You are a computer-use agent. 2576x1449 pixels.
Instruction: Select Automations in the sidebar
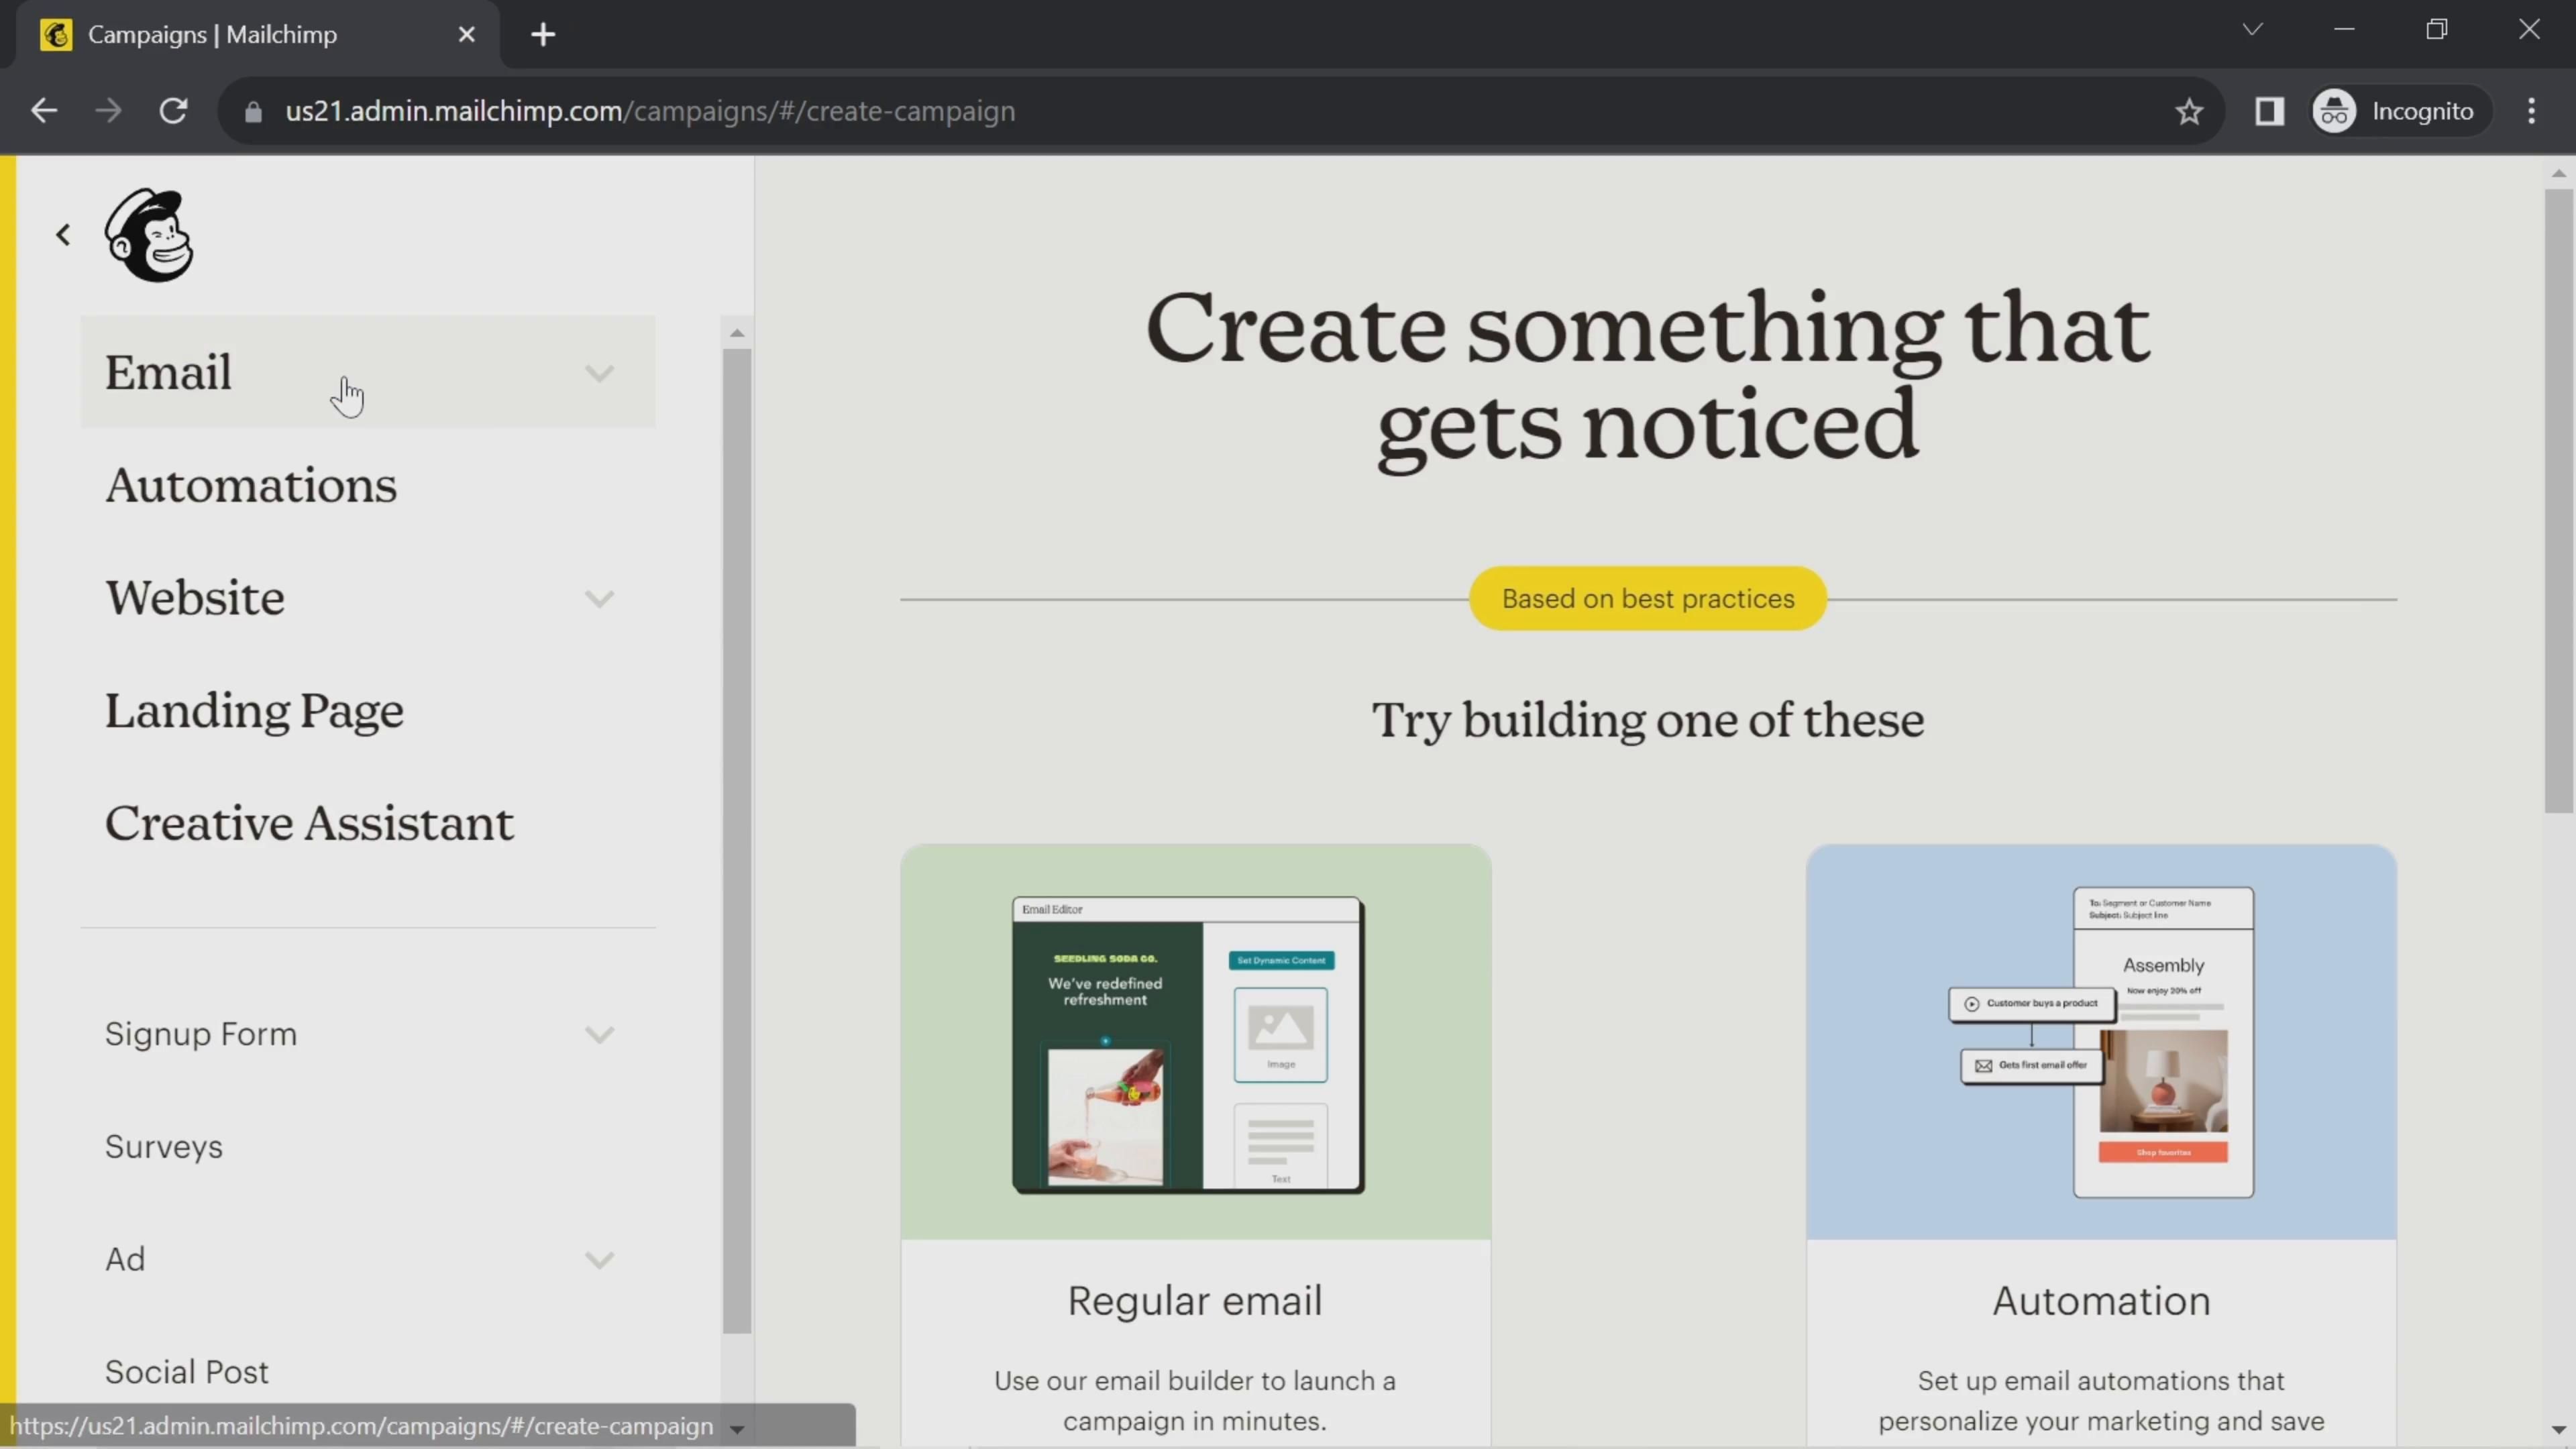(x=251, y=486)
